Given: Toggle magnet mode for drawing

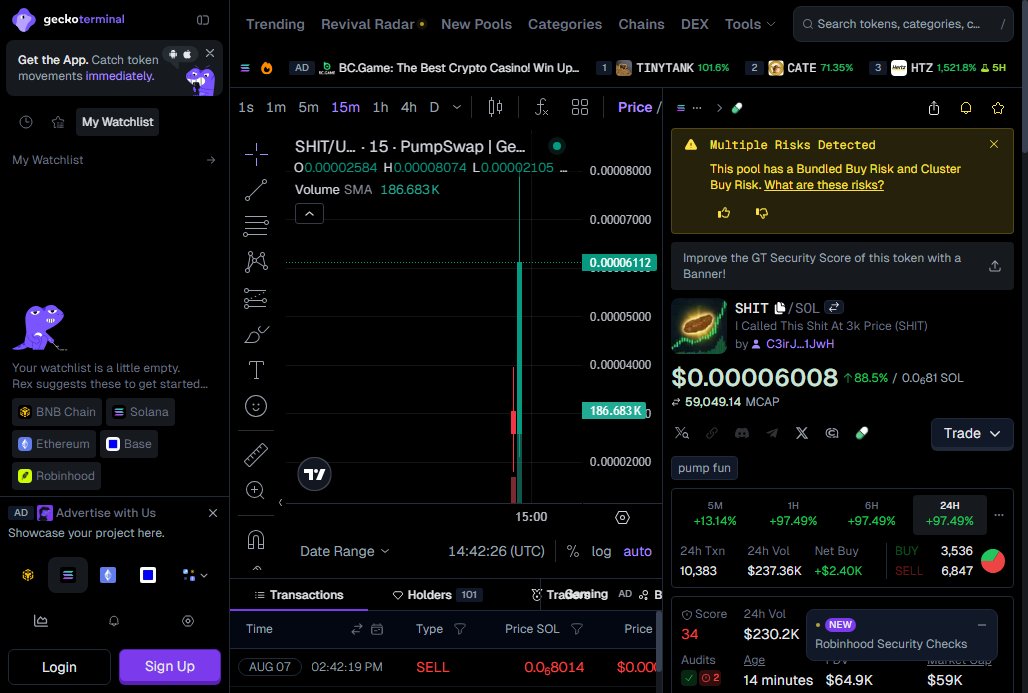Looking at the screenshot, I should (x=256, y=540).
